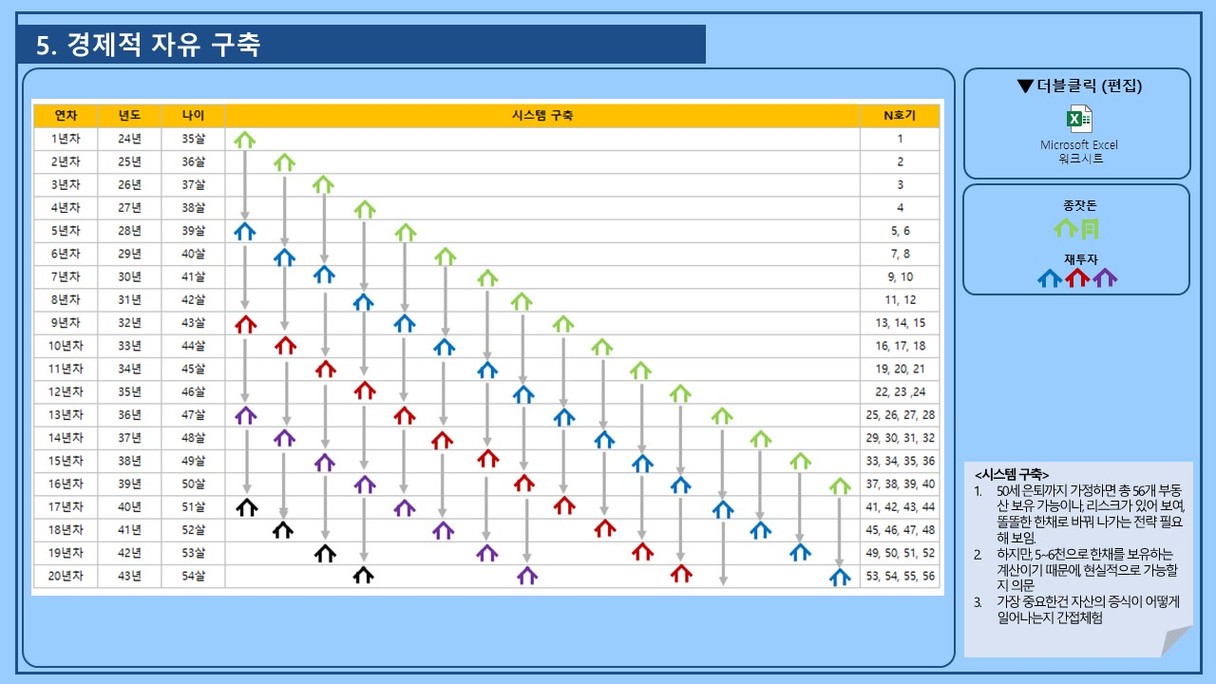Pick the red house in 12년차 row
This screenshot has height=684, width=1216.
pyautogui.click(x=365, y=390)
